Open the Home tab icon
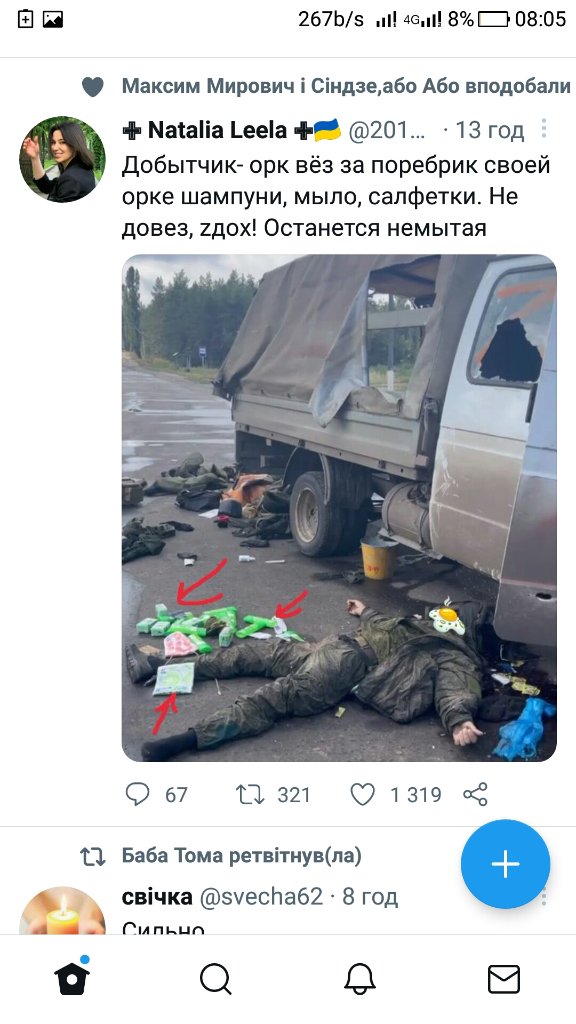The image size is (576, 1024). tap(72, 977)
